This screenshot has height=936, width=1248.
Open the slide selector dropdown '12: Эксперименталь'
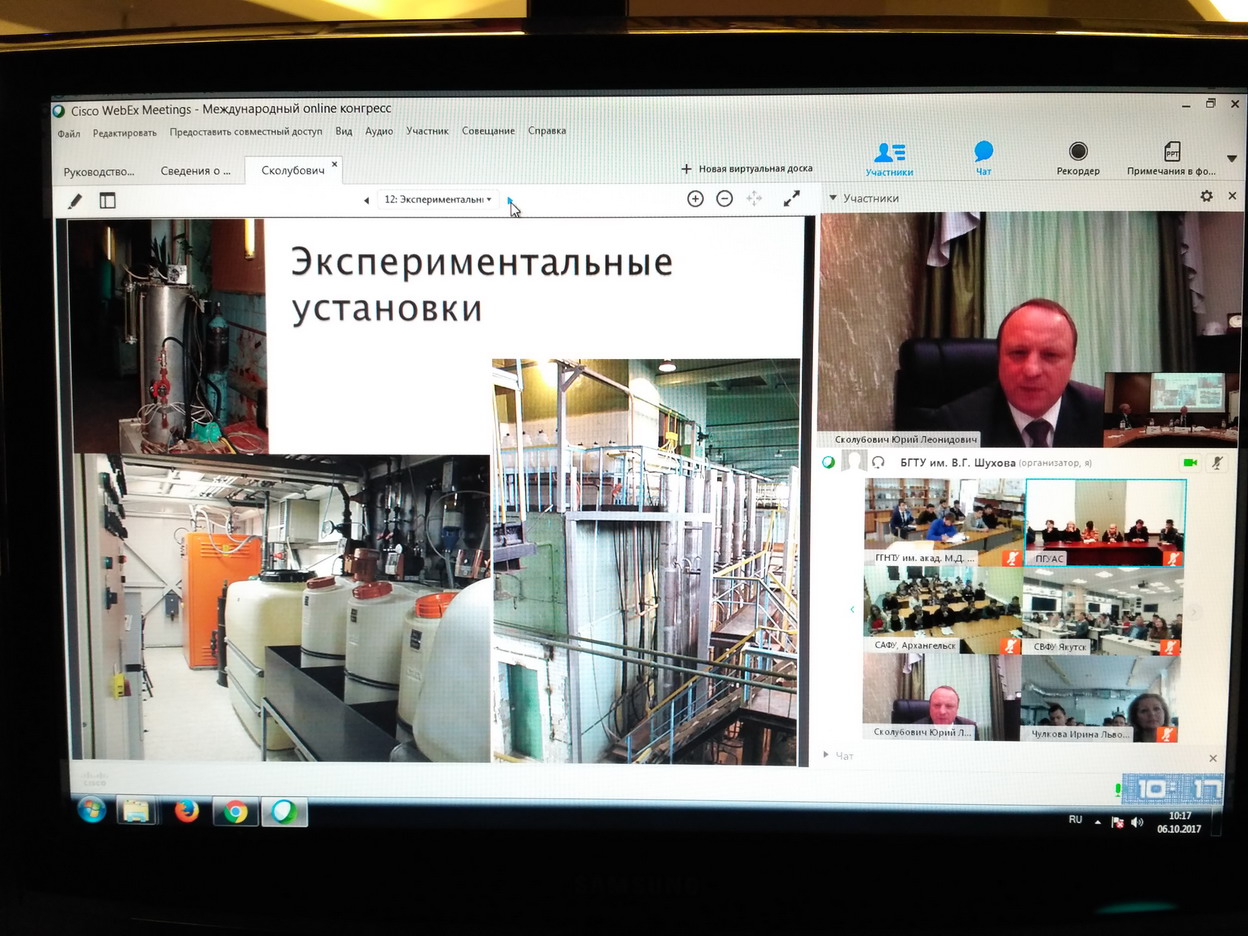tap(438, 200)
